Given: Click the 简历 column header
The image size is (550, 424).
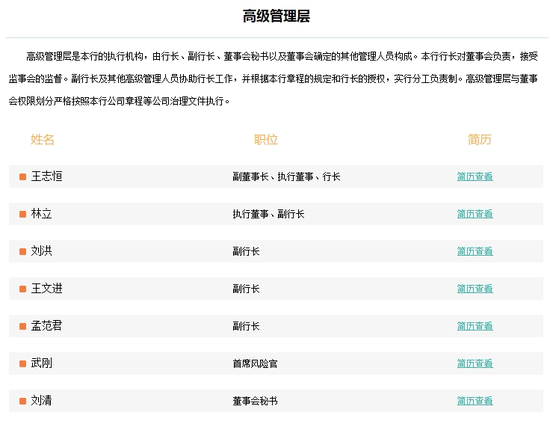Looking at the screenshot, I should tap(479, 140).
